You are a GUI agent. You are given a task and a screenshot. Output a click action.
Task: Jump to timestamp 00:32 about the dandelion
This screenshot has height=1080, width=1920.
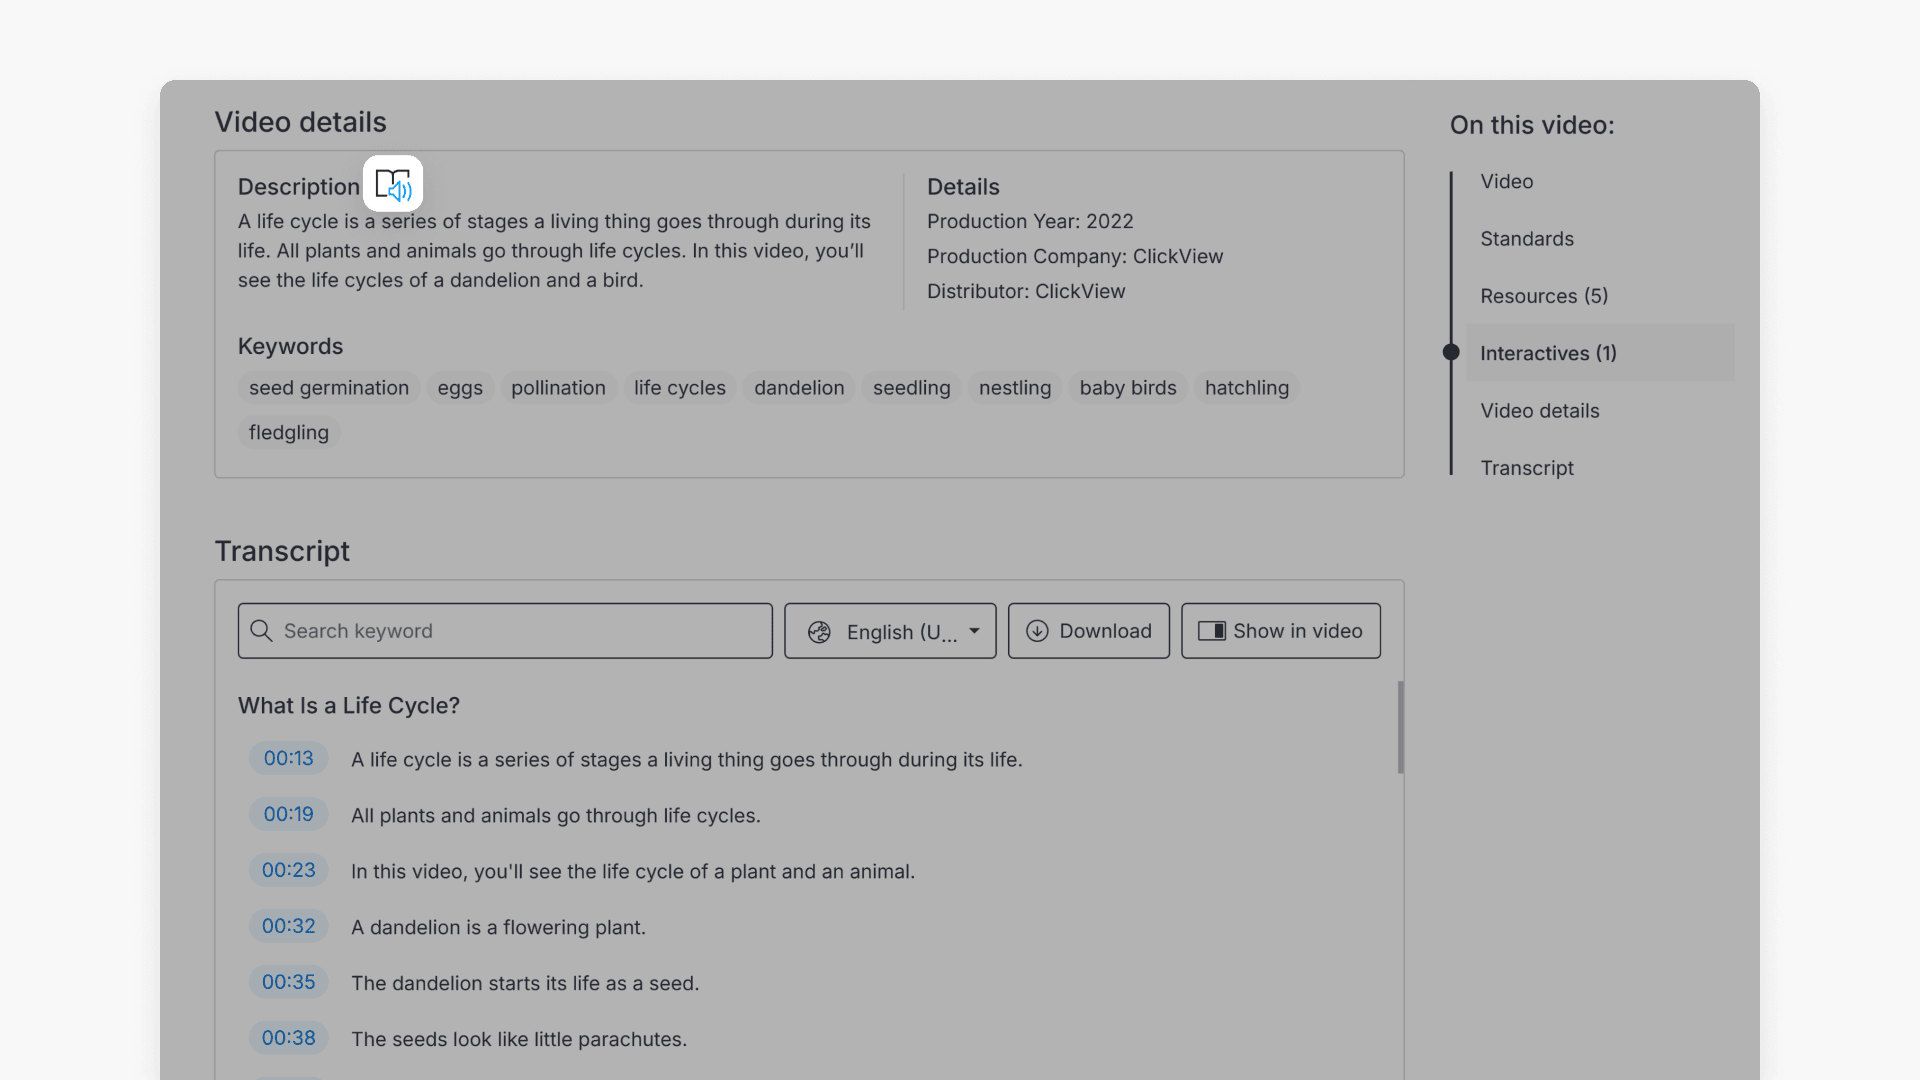[x=288, y=926]
